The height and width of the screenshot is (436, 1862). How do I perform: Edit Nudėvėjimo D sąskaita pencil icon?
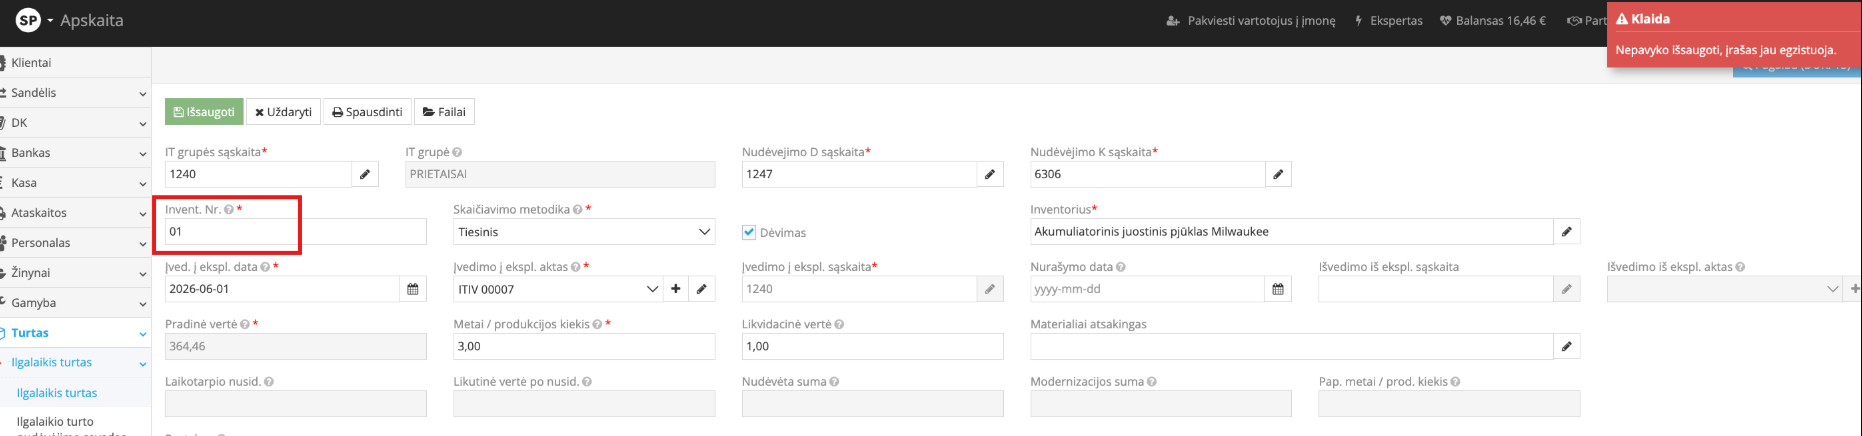point(990,174)
